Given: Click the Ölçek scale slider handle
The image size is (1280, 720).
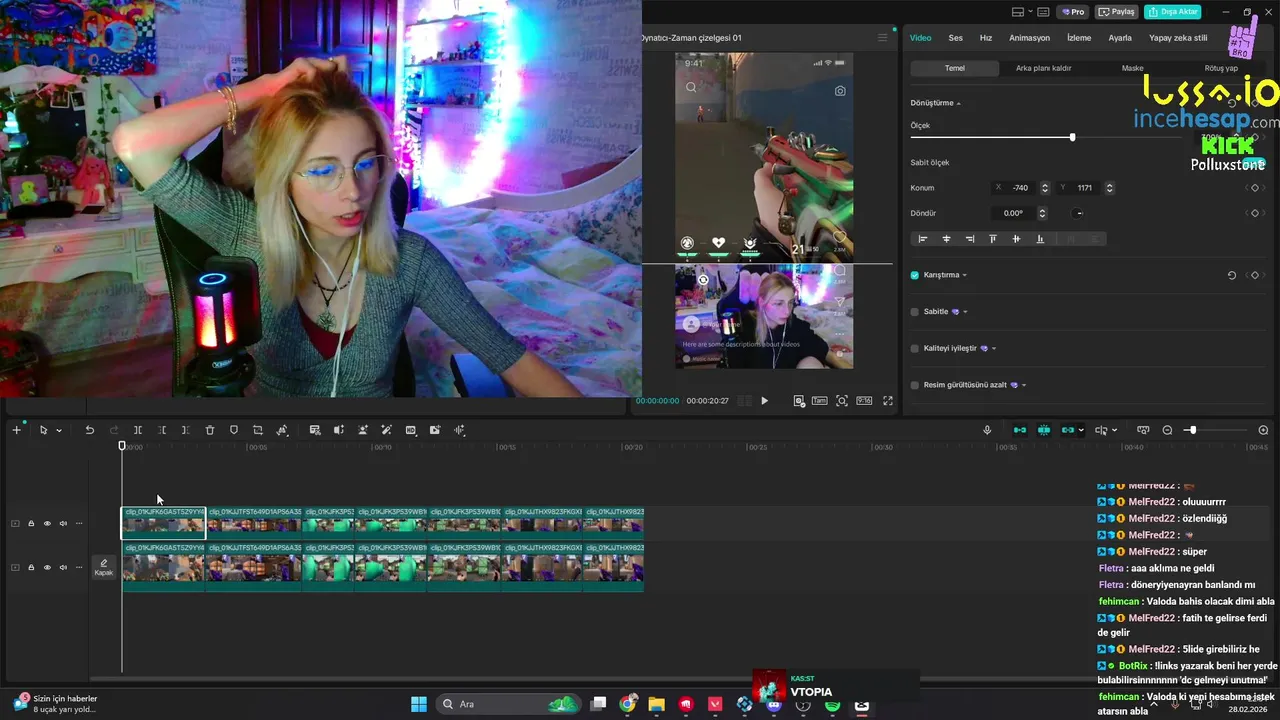Looking at the screenshot, I should 1072,137.
